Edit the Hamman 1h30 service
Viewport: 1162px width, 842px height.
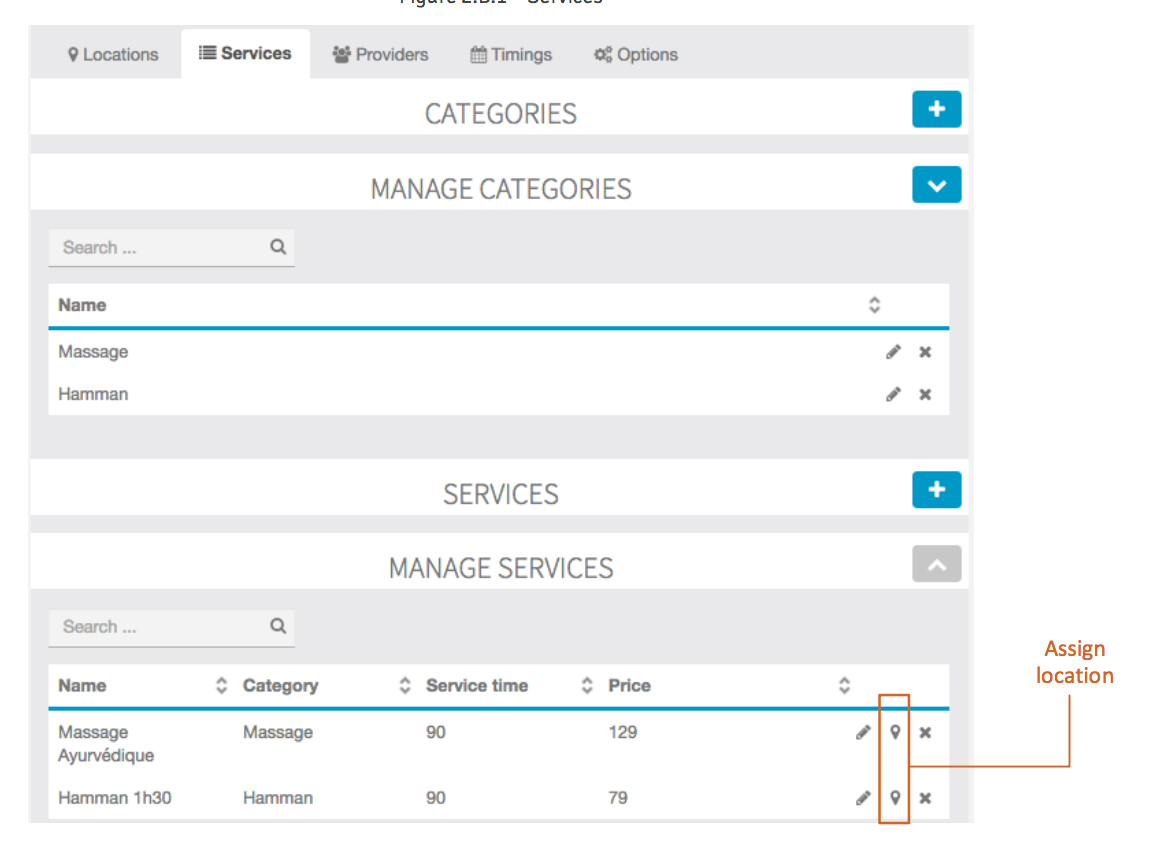(863, 798)
